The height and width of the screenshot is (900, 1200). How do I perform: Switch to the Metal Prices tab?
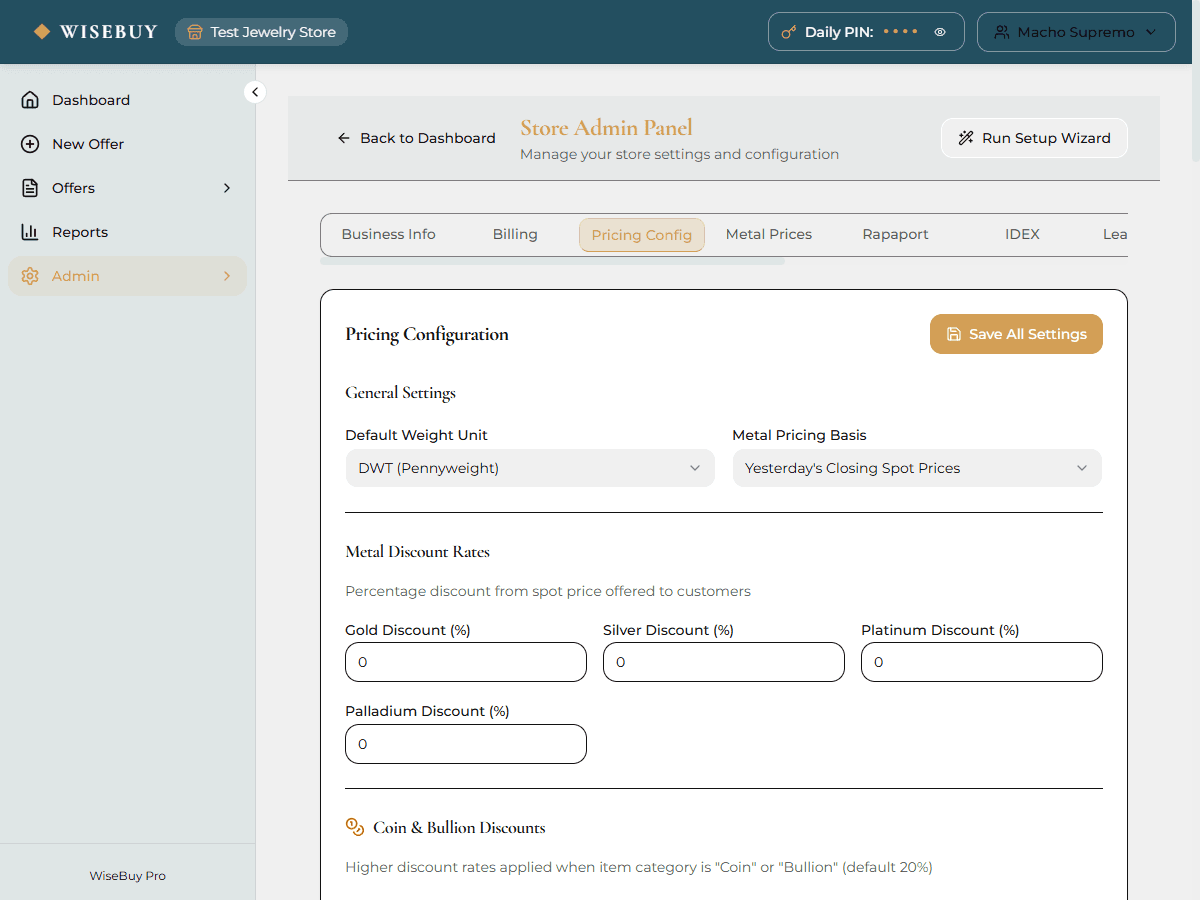click(769, 234)
